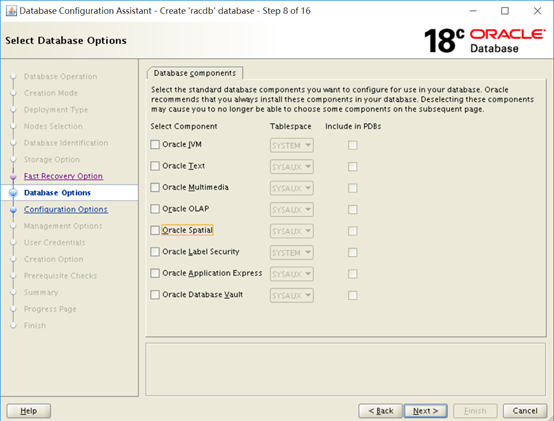Click the Tablespace column header
This screenshot has height=421, width=554.
pos(290,126)
